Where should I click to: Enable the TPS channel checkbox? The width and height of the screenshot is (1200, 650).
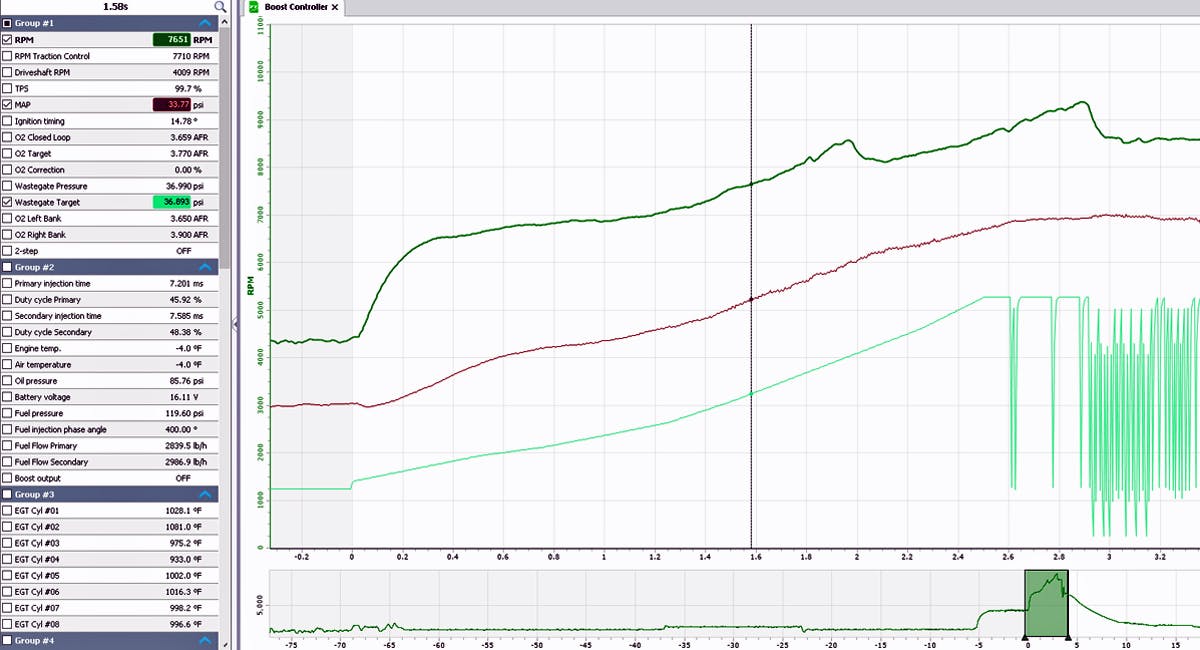pyautogui.click(x=8, y=89)
